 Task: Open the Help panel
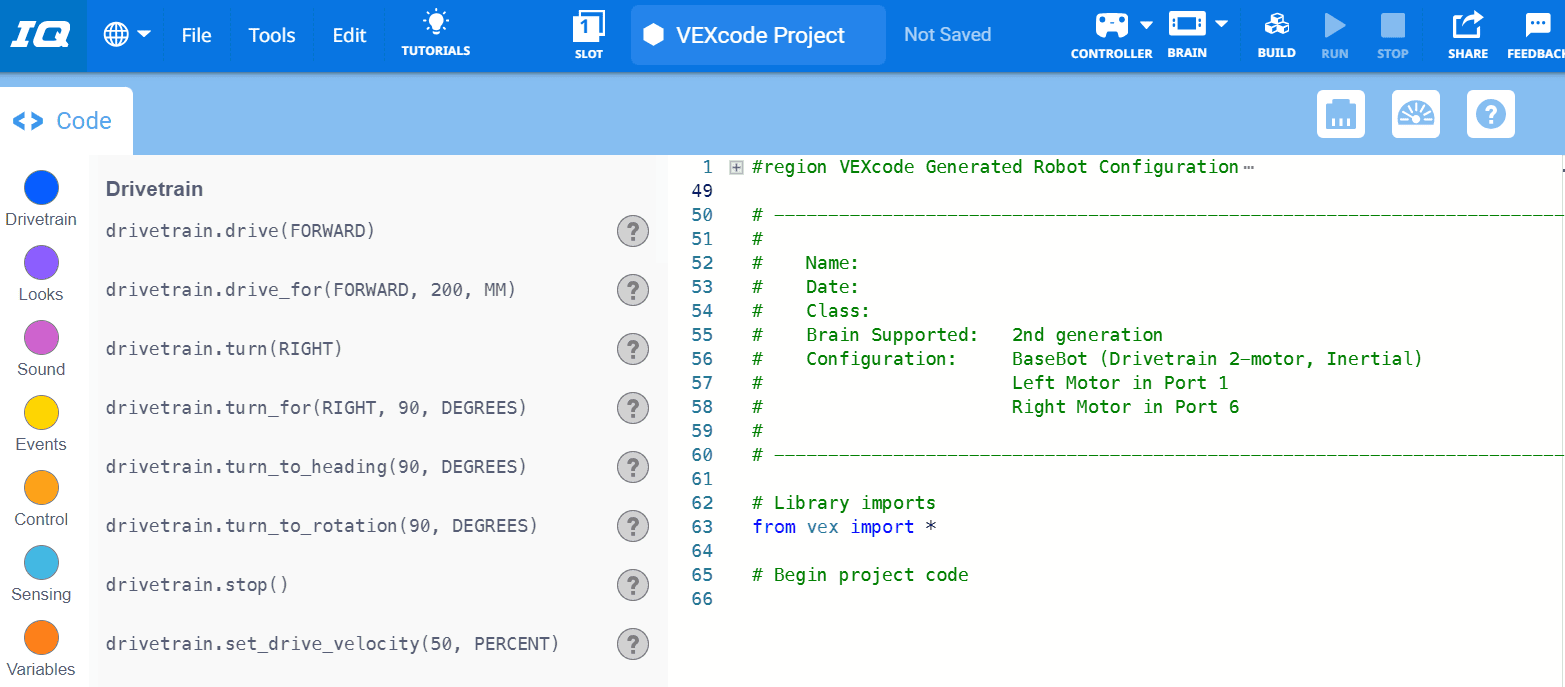point(1491,113)
